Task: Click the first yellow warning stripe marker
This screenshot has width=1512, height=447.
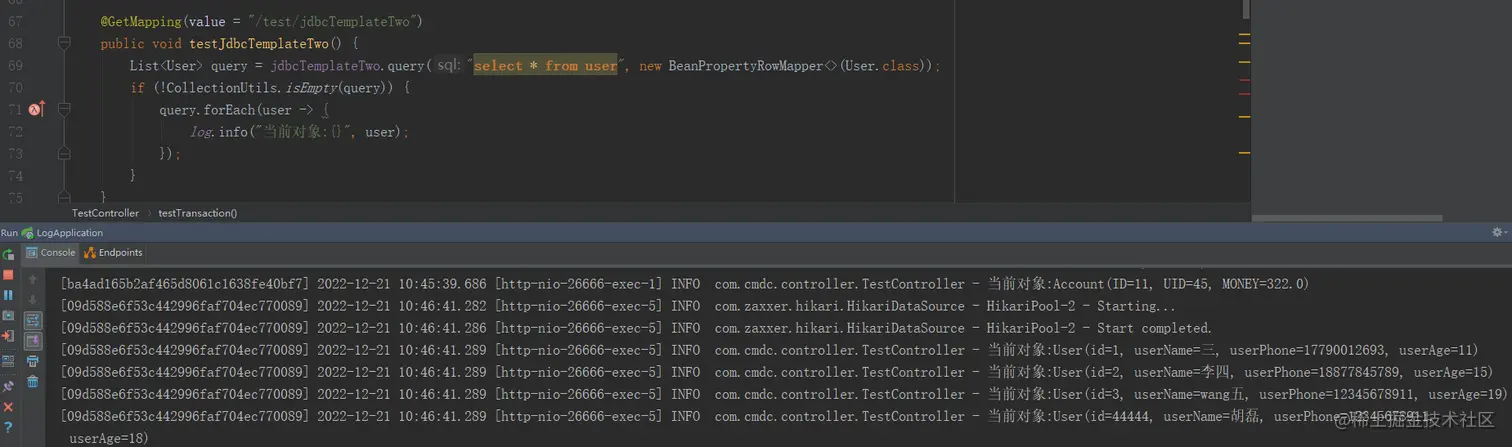Action: pos(1245,35)
